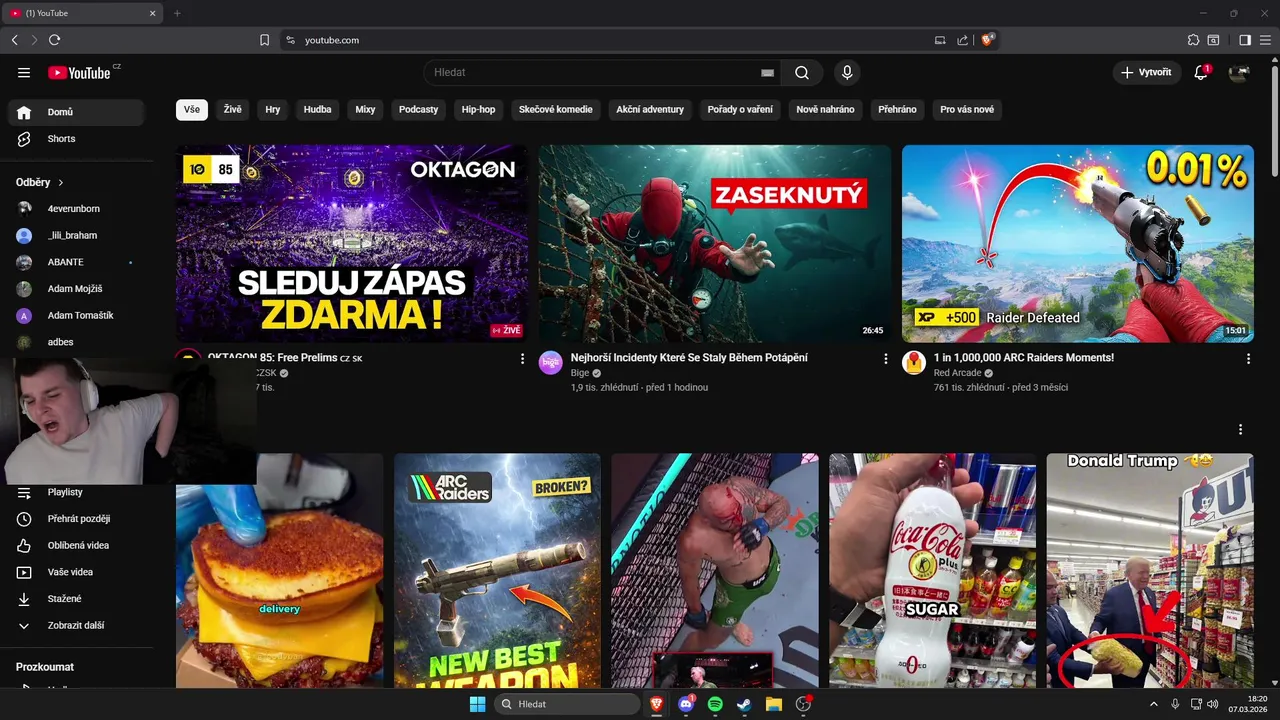Image resolution: width=1280 pixels, height=720 pixels.
Task: Reload the page
Action: 54,40
